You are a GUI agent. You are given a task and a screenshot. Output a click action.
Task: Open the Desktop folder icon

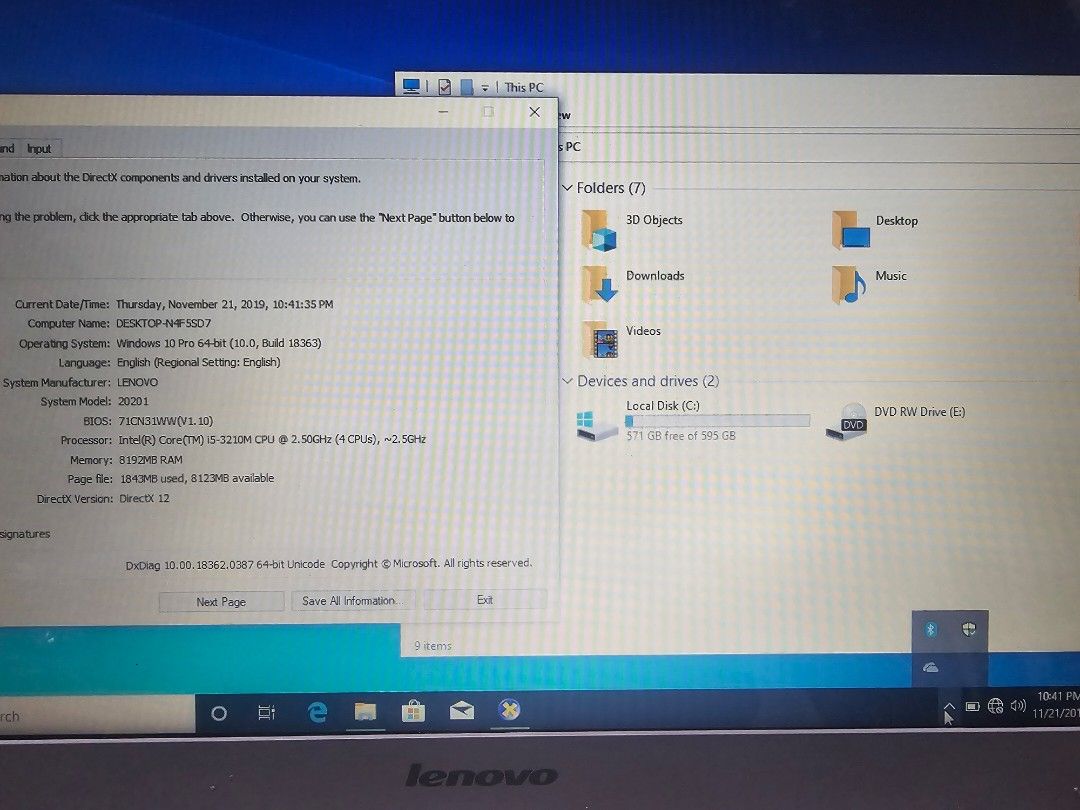click(x=851, y=231)
